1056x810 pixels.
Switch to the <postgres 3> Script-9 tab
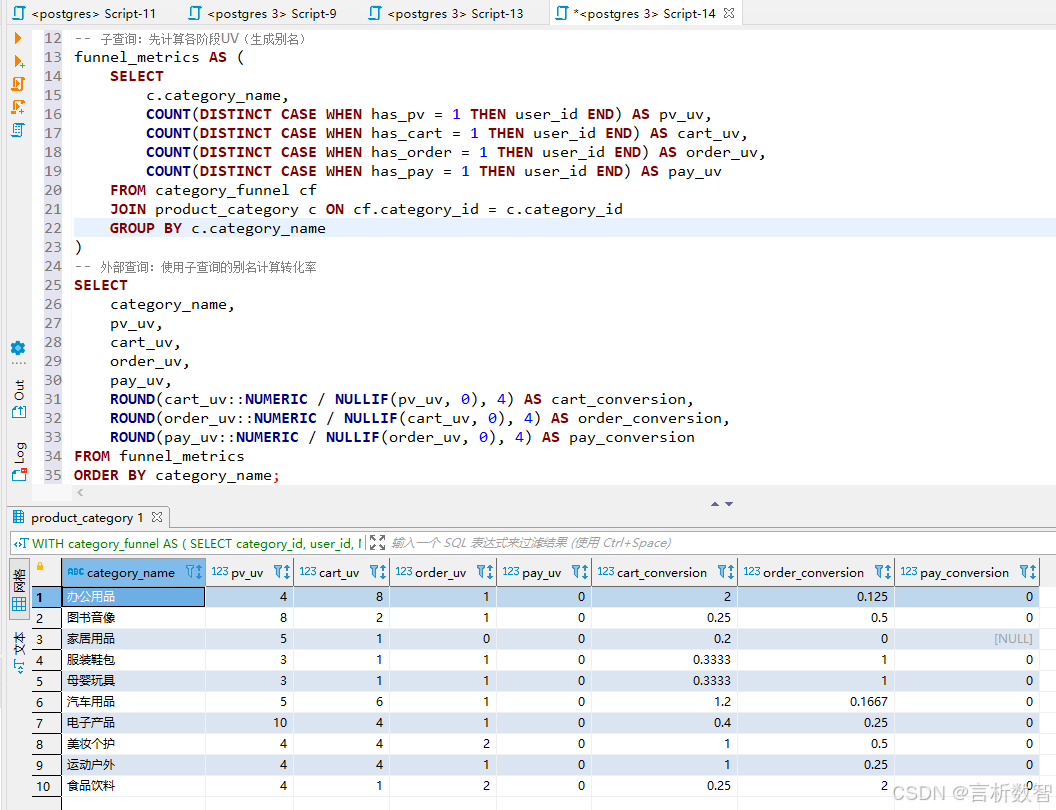click(x=263, y=13)
